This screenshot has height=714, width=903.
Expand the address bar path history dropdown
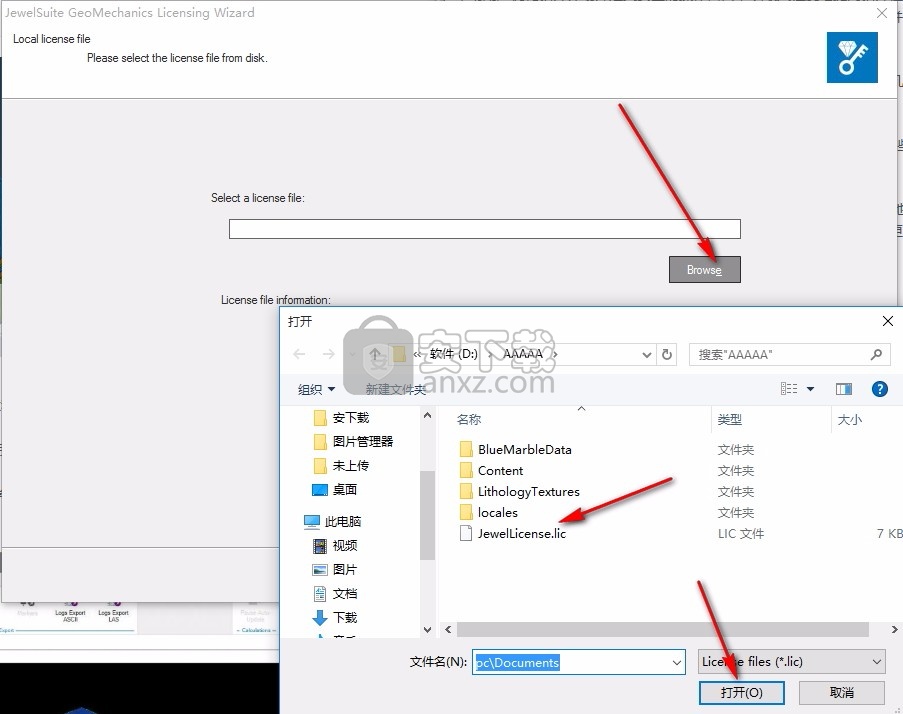647,355
